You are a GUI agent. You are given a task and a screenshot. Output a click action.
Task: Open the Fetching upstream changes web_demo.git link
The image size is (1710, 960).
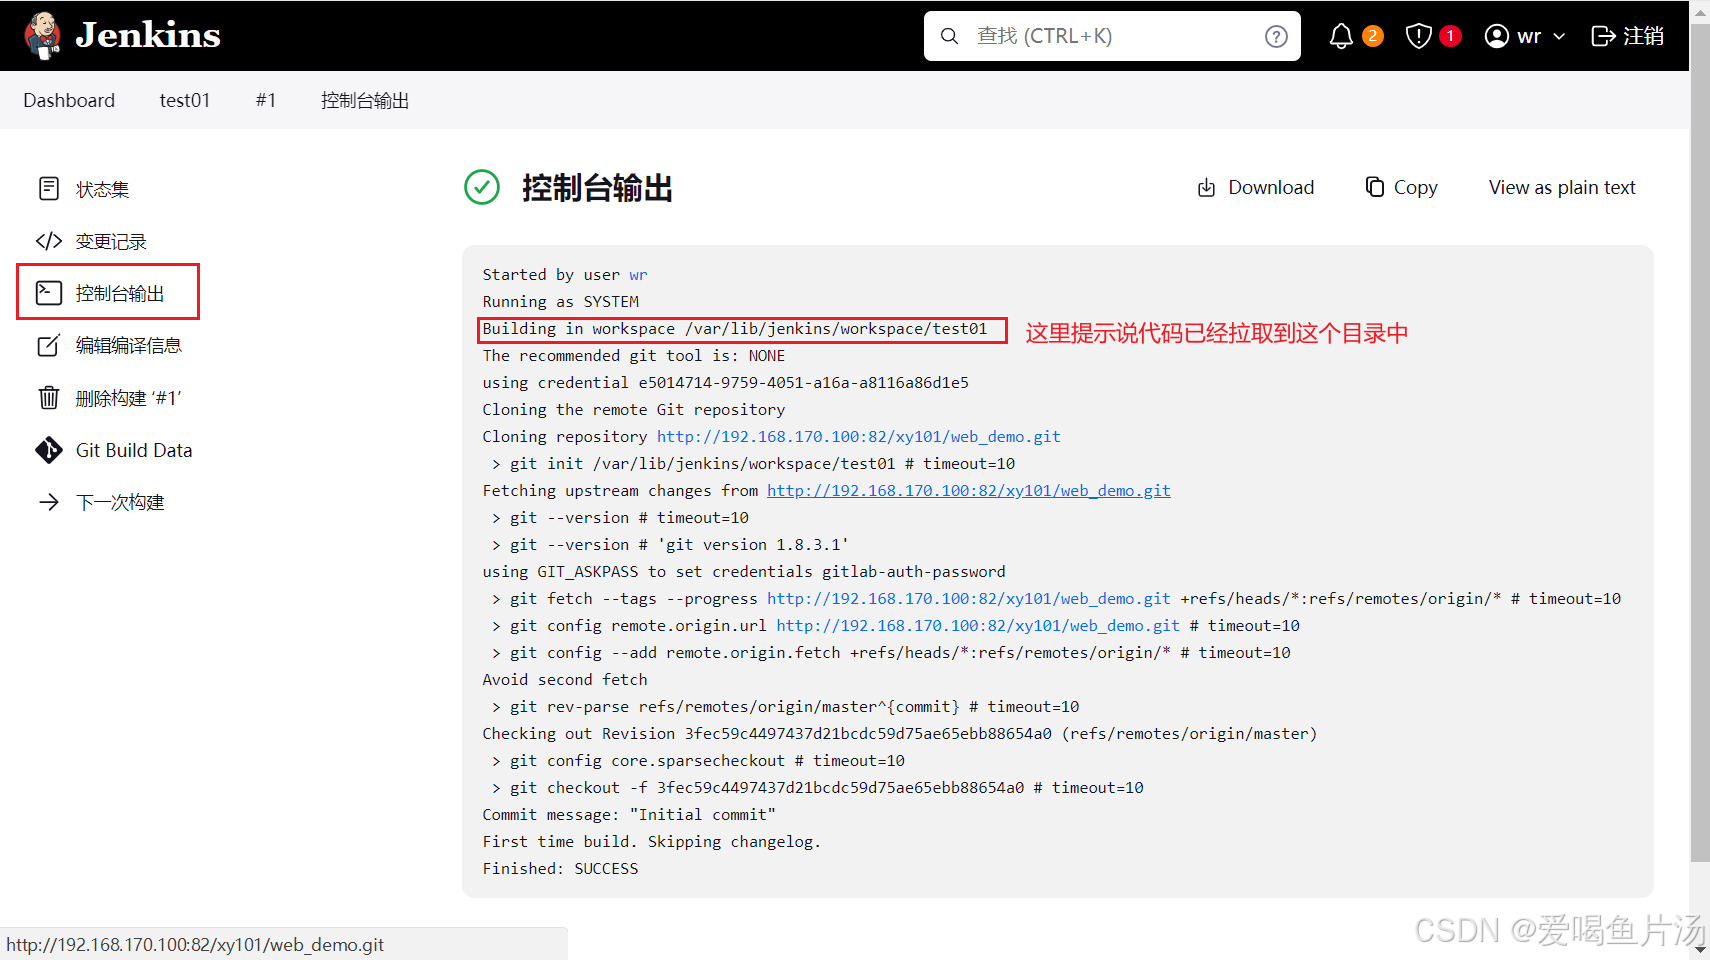[969, 491]
